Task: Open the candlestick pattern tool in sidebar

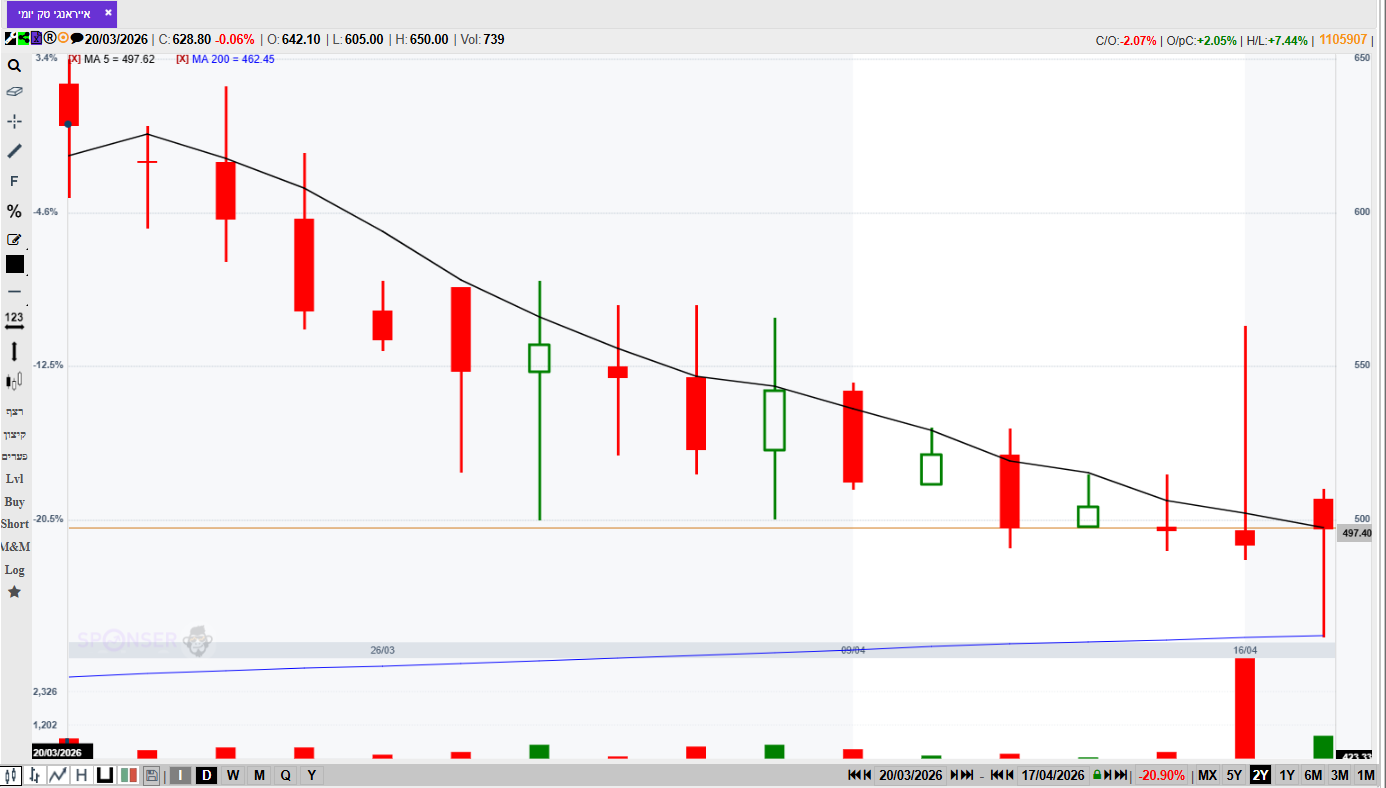Action: [x=14, y=381]
